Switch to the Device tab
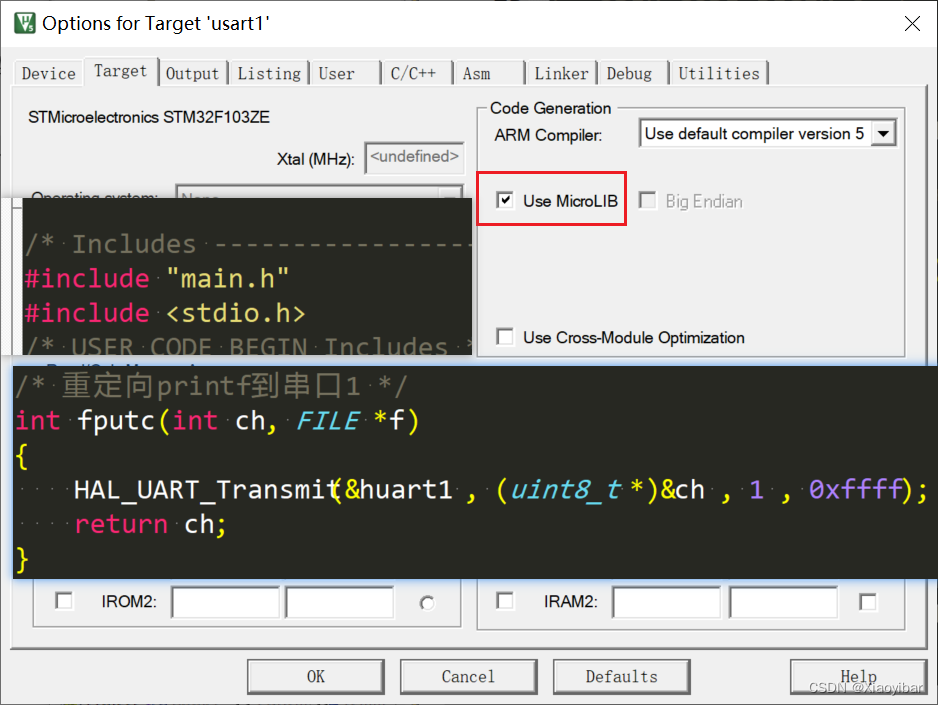The height and width of the screenshot is (705, 938). 48,74
